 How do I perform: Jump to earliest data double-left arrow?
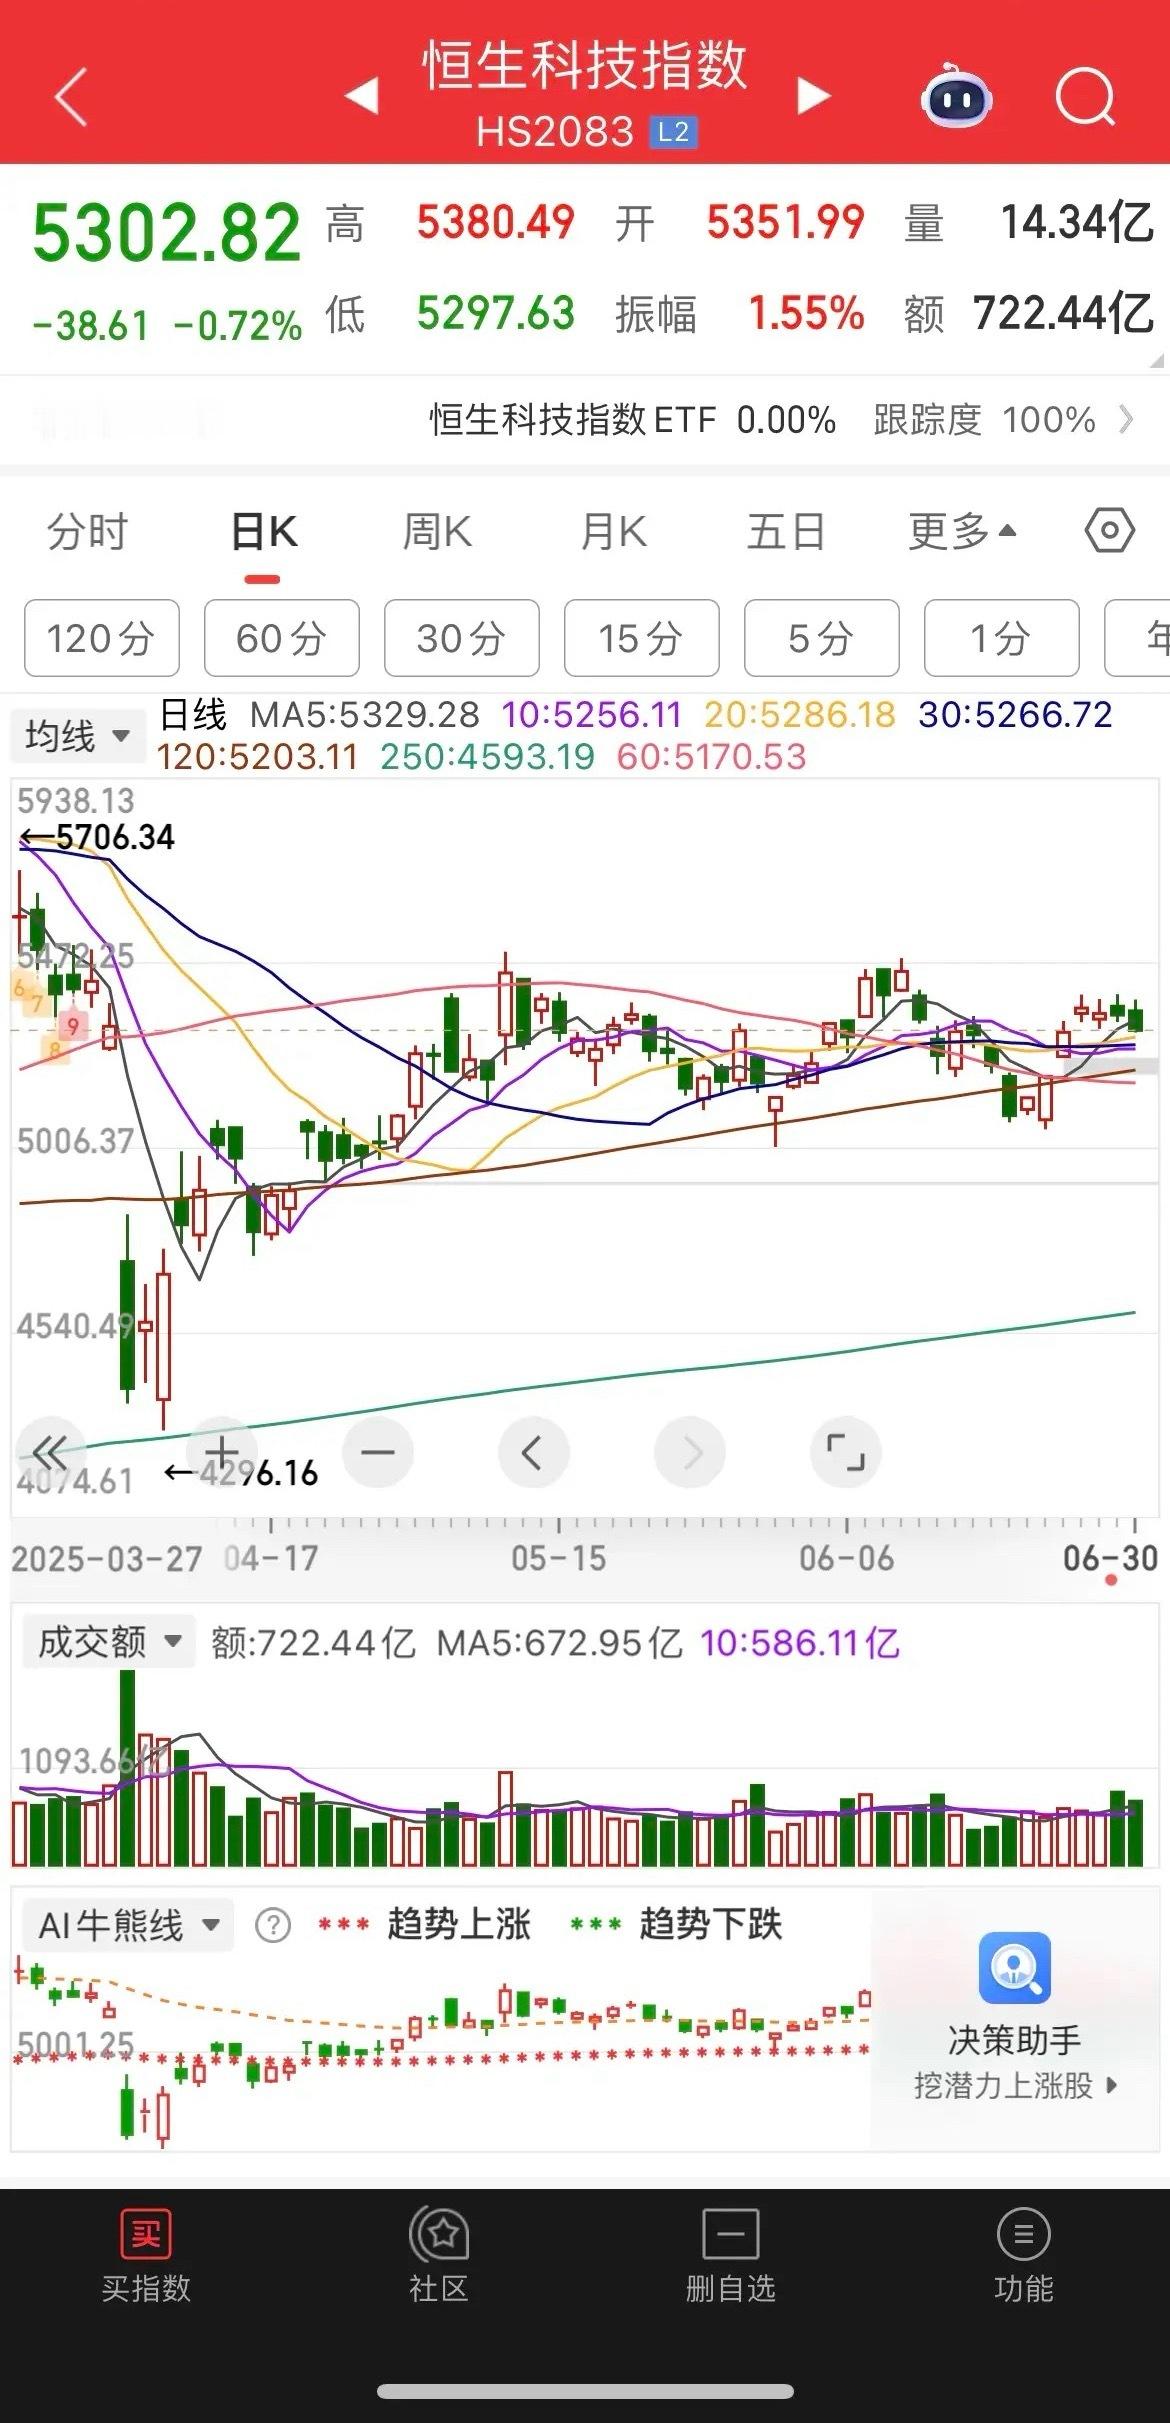tap(50, 1451)
